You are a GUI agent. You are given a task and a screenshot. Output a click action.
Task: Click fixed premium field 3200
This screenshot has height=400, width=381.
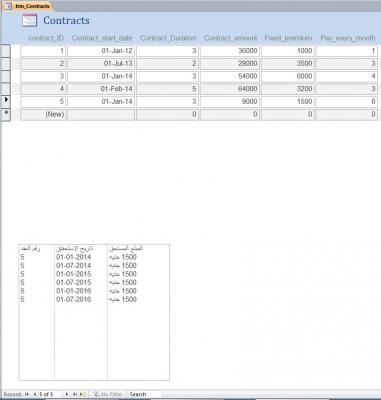(x=288, y=89)
